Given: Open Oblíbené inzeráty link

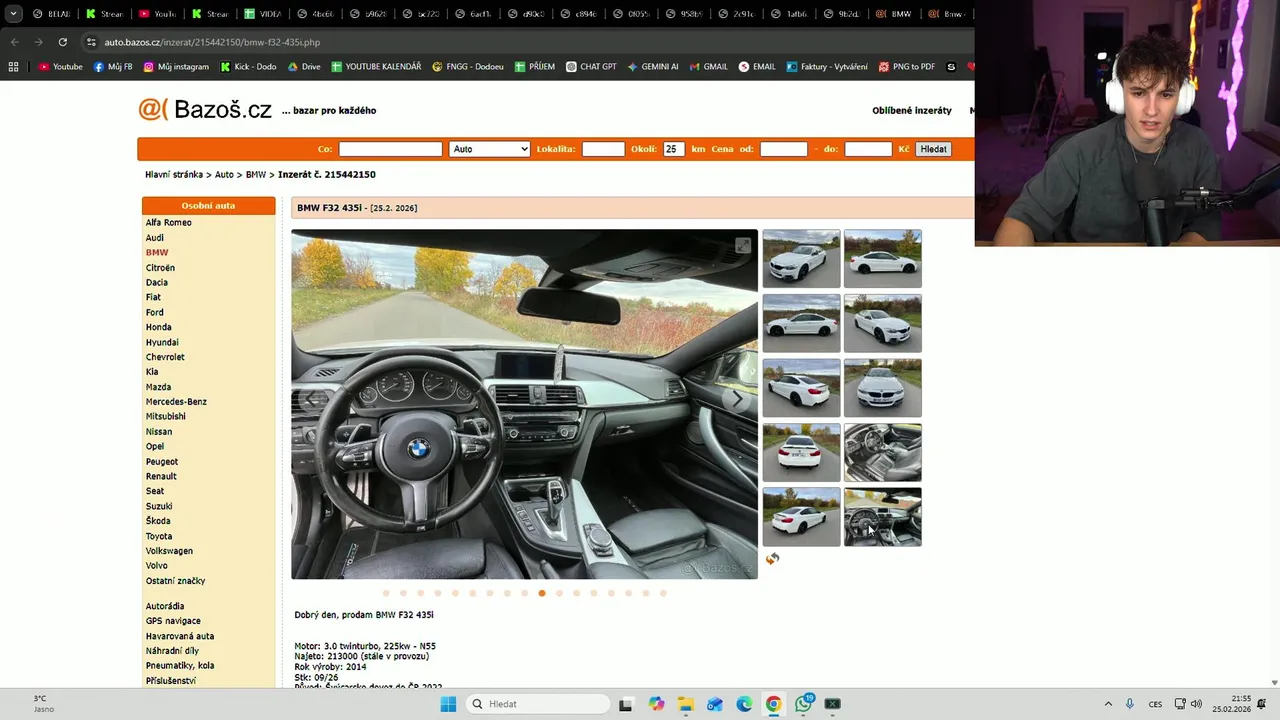Looking at the screenshot, I should coord(912,111).
